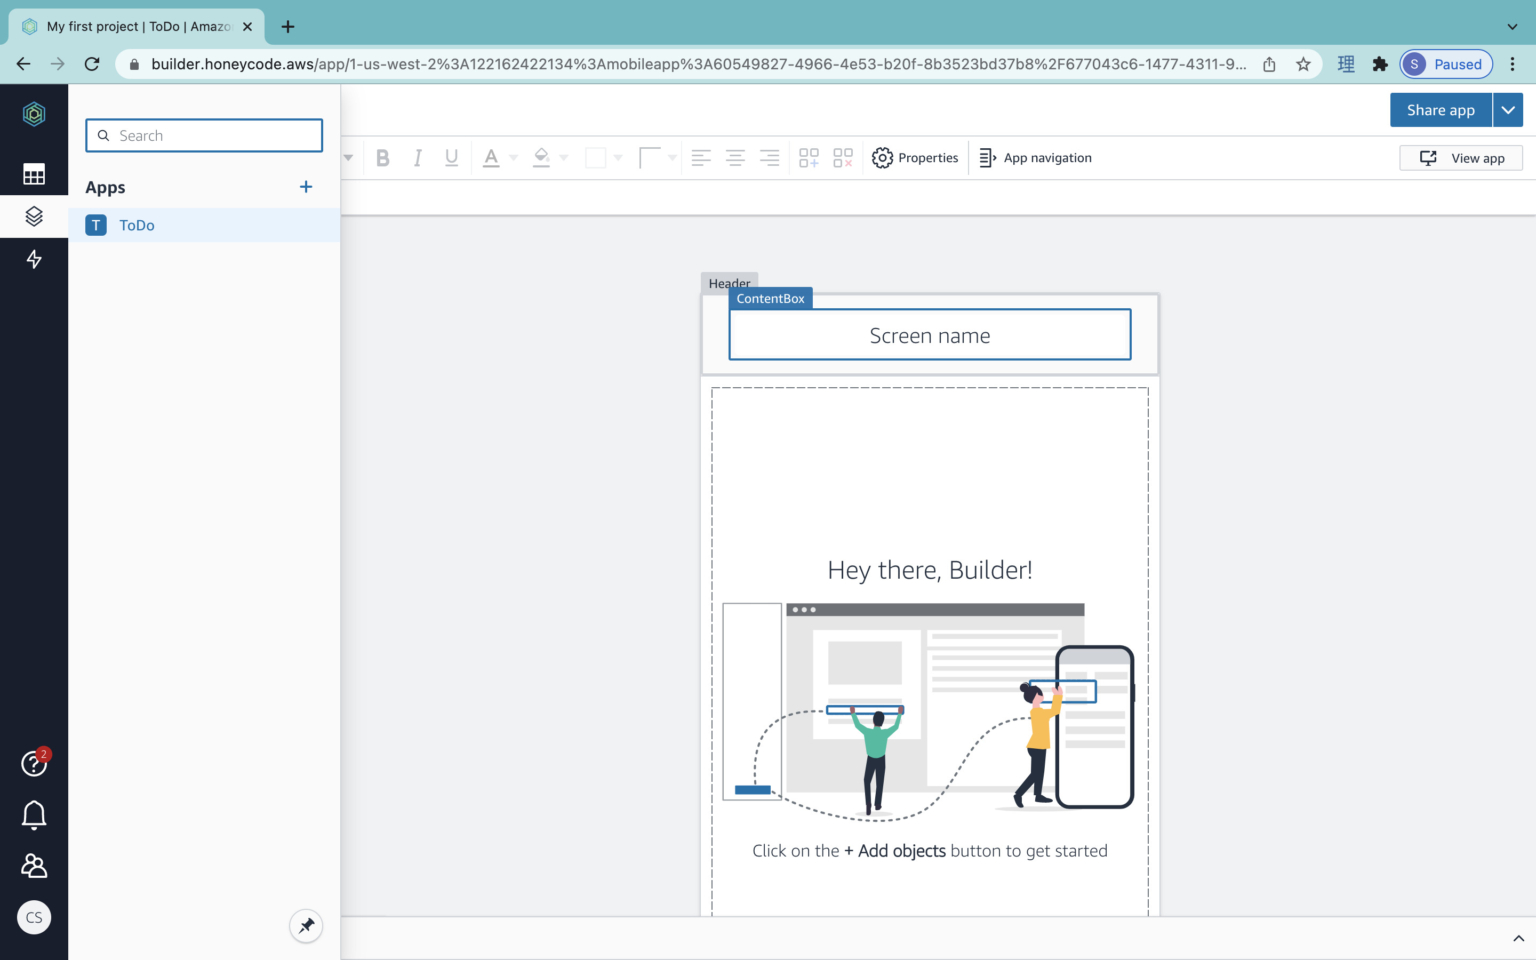1536x960 pixels.
Task: Open the Tables section in the sidebar
Action: [34, 174]
